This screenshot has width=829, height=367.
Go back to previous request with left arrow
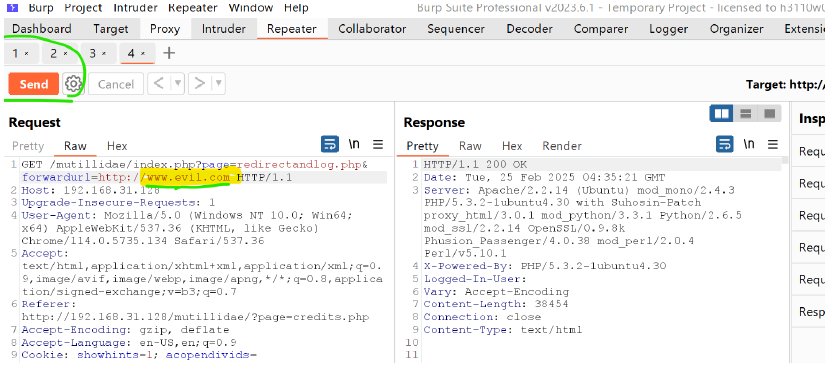click(x=159, y=84)
